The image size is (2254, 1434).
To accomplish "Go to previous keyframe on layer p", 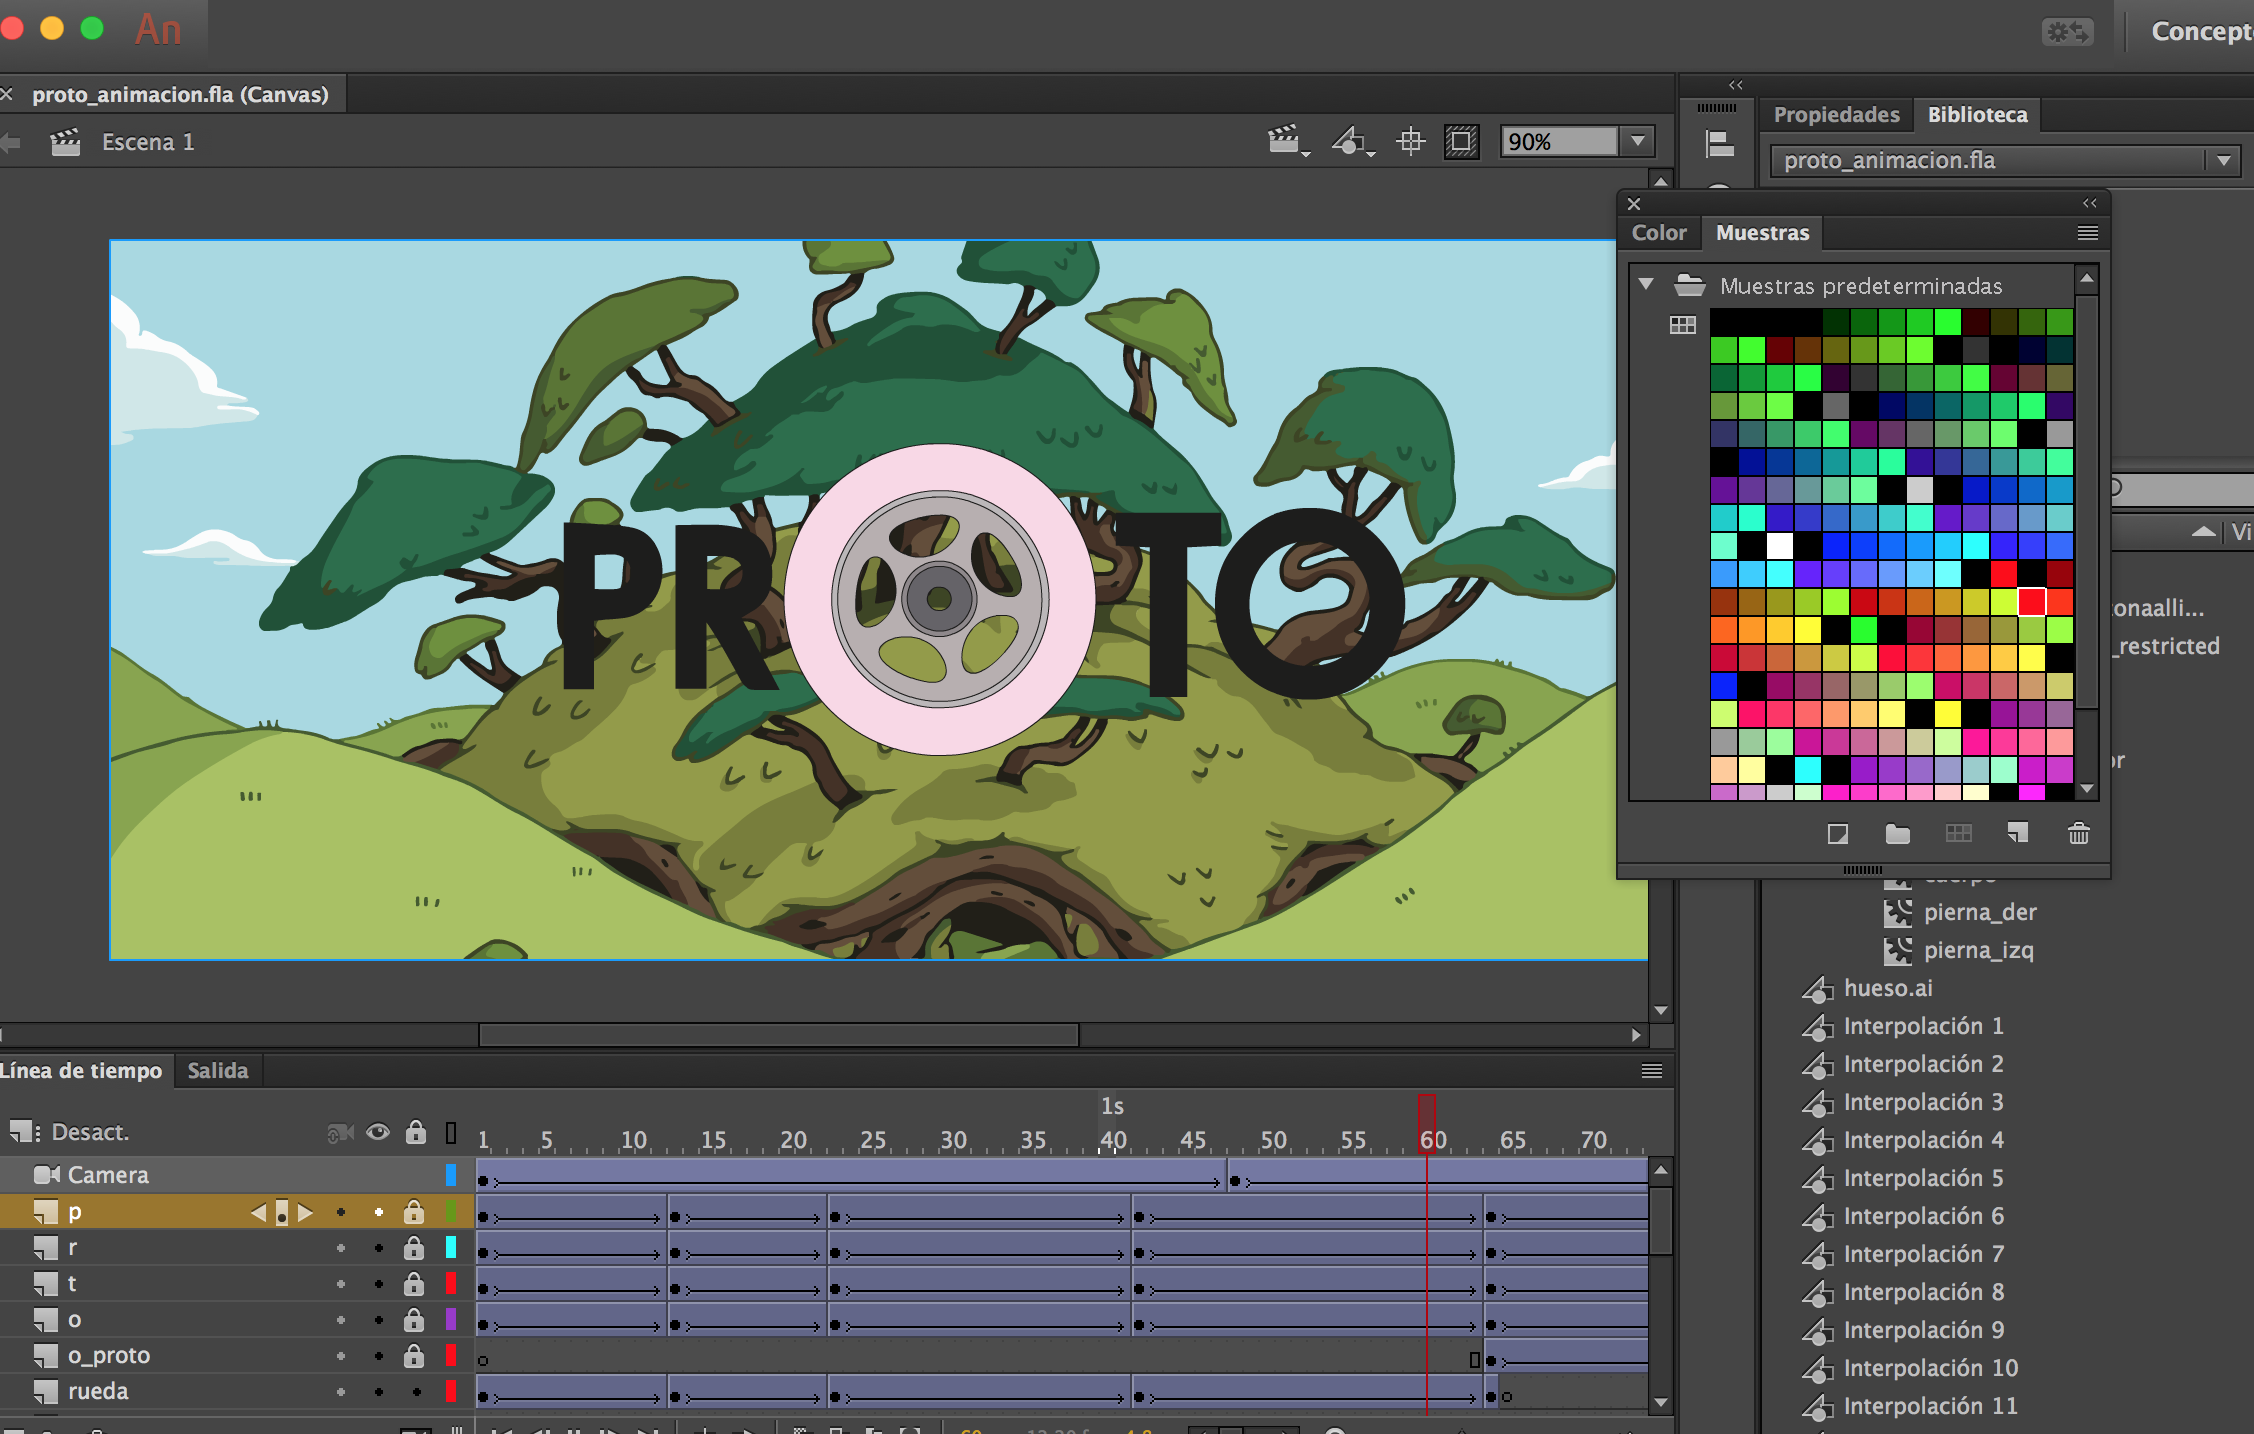I will 259,1212.
